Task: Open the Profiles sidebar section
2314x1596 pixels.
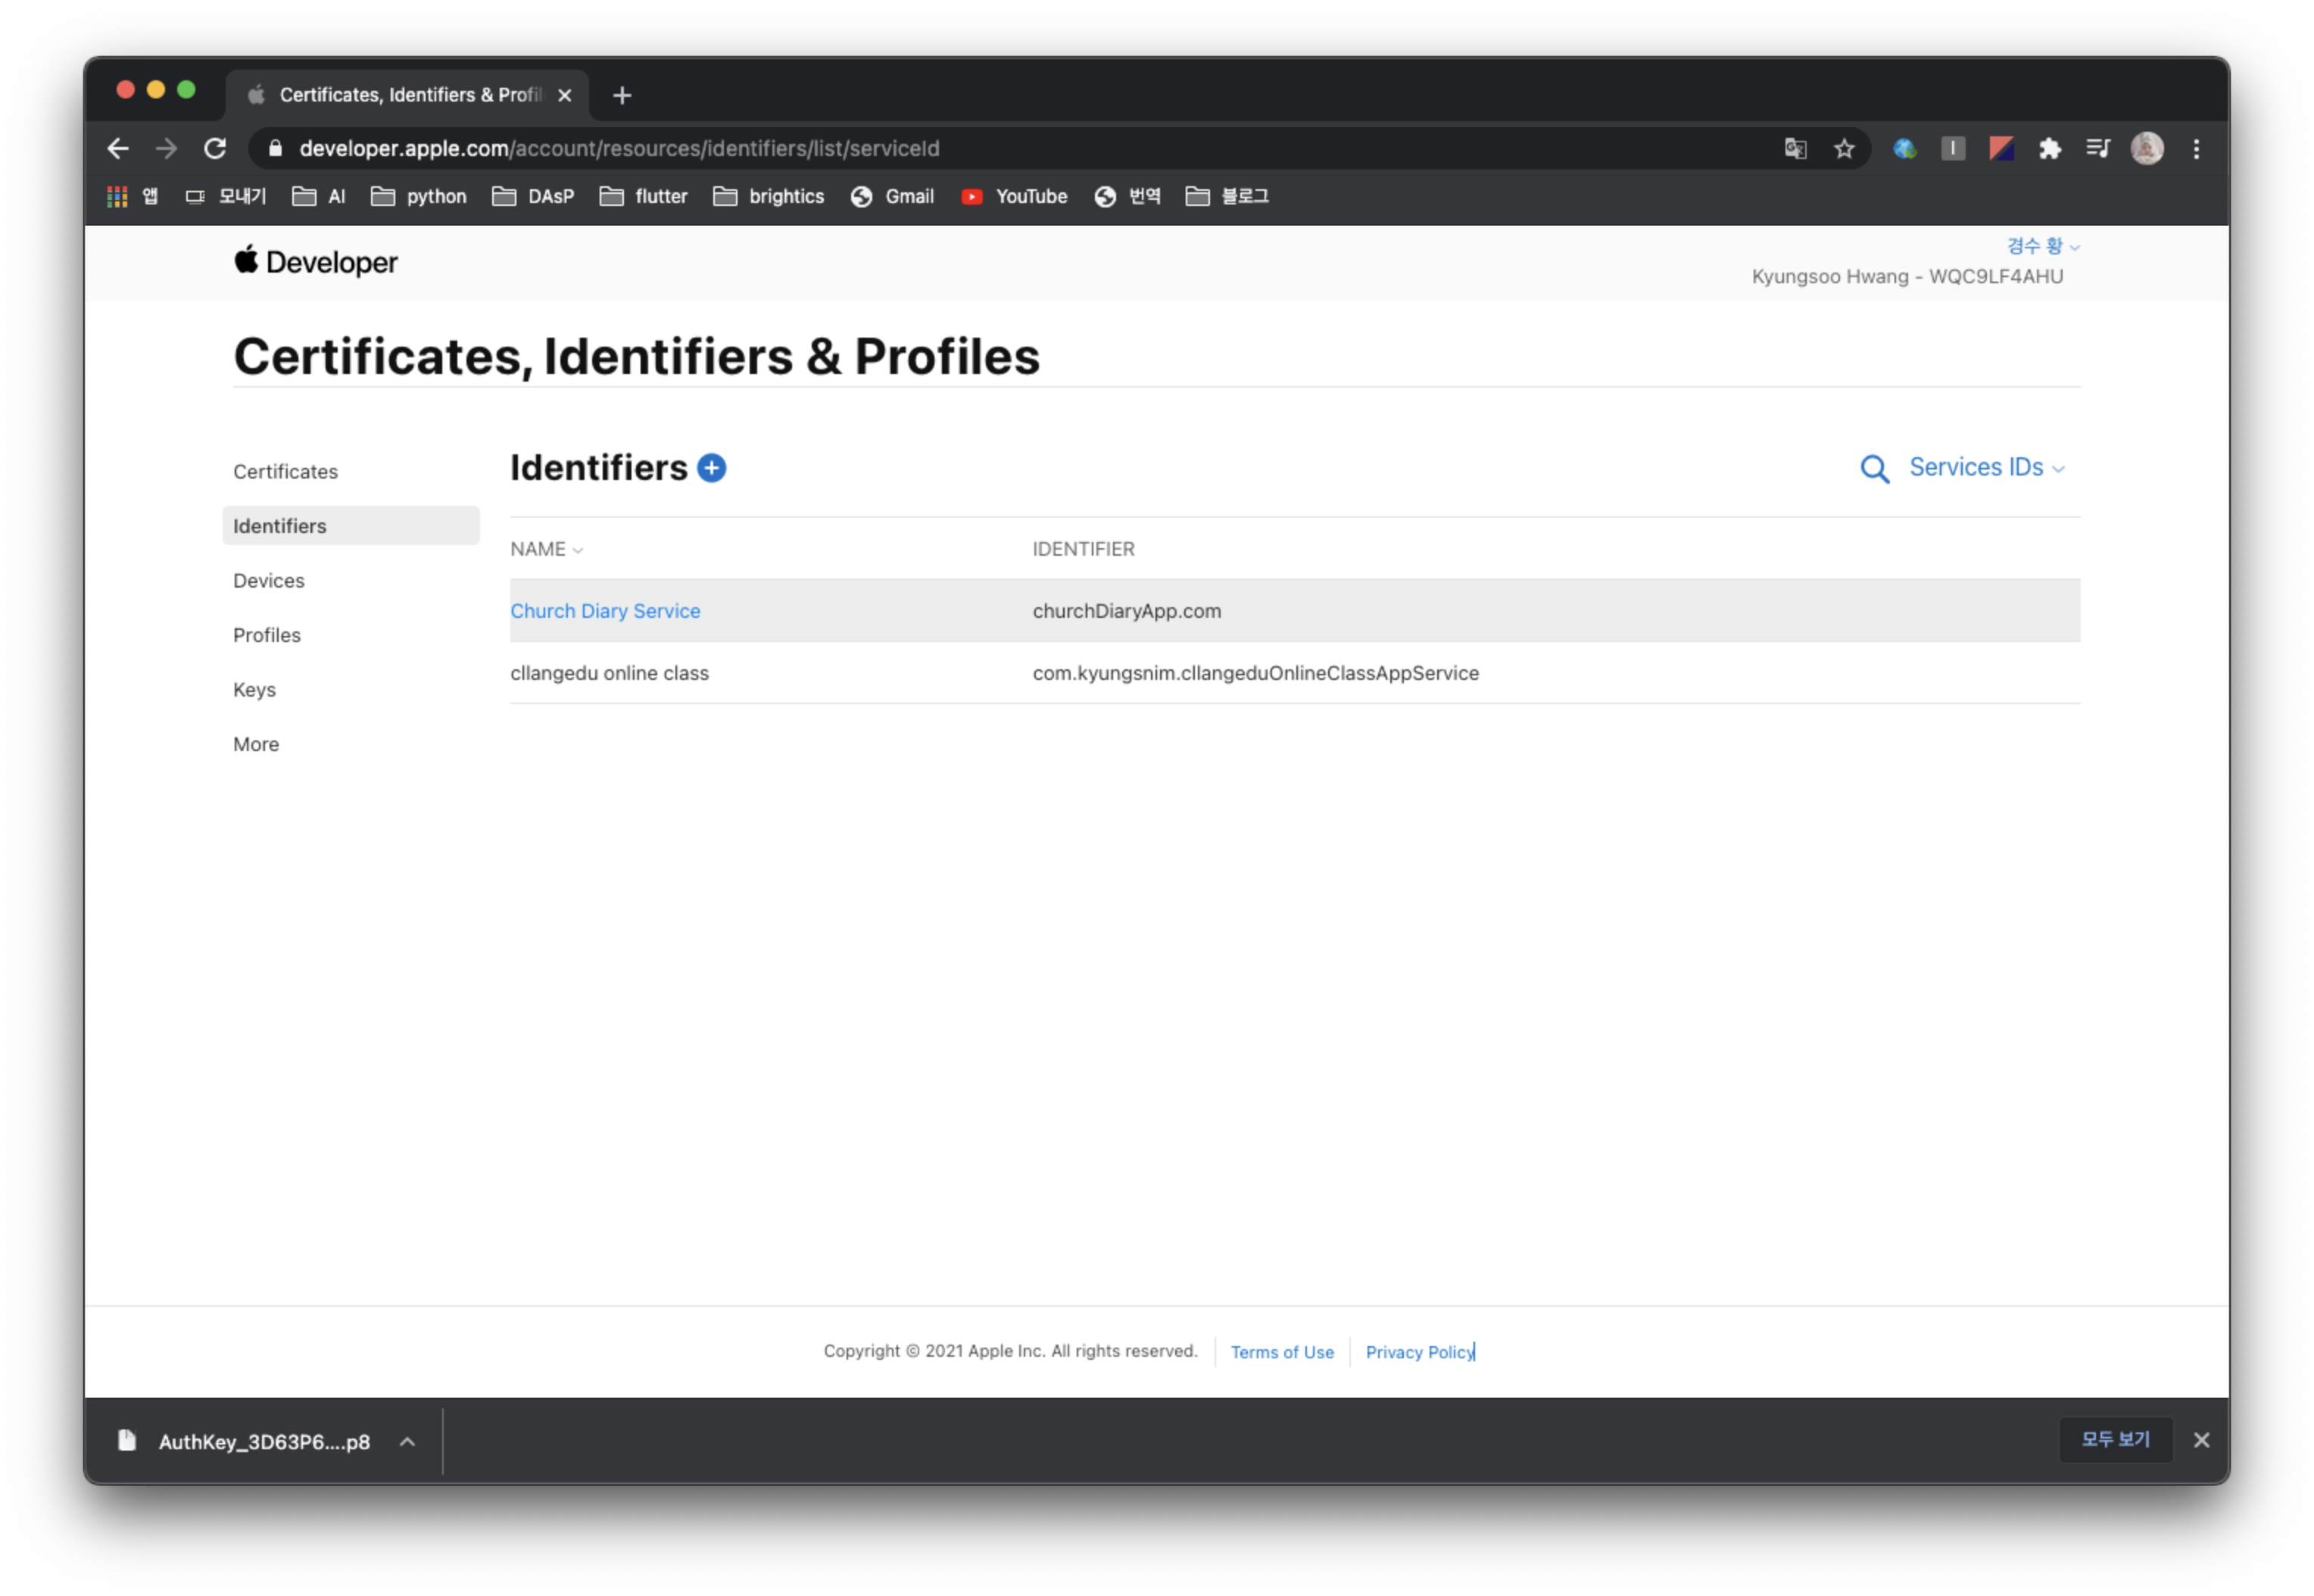Action: click(266, 635)
